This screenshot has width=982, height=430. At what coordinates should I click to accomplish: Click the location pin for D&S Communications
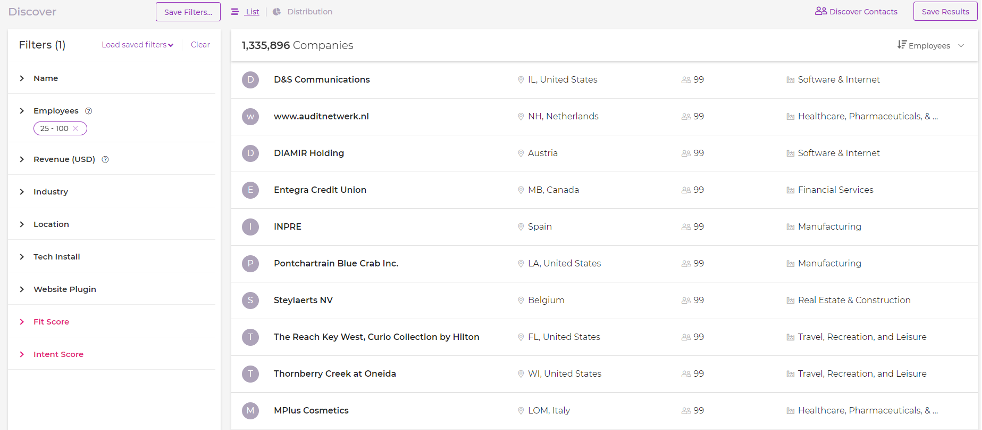(520, 80)
